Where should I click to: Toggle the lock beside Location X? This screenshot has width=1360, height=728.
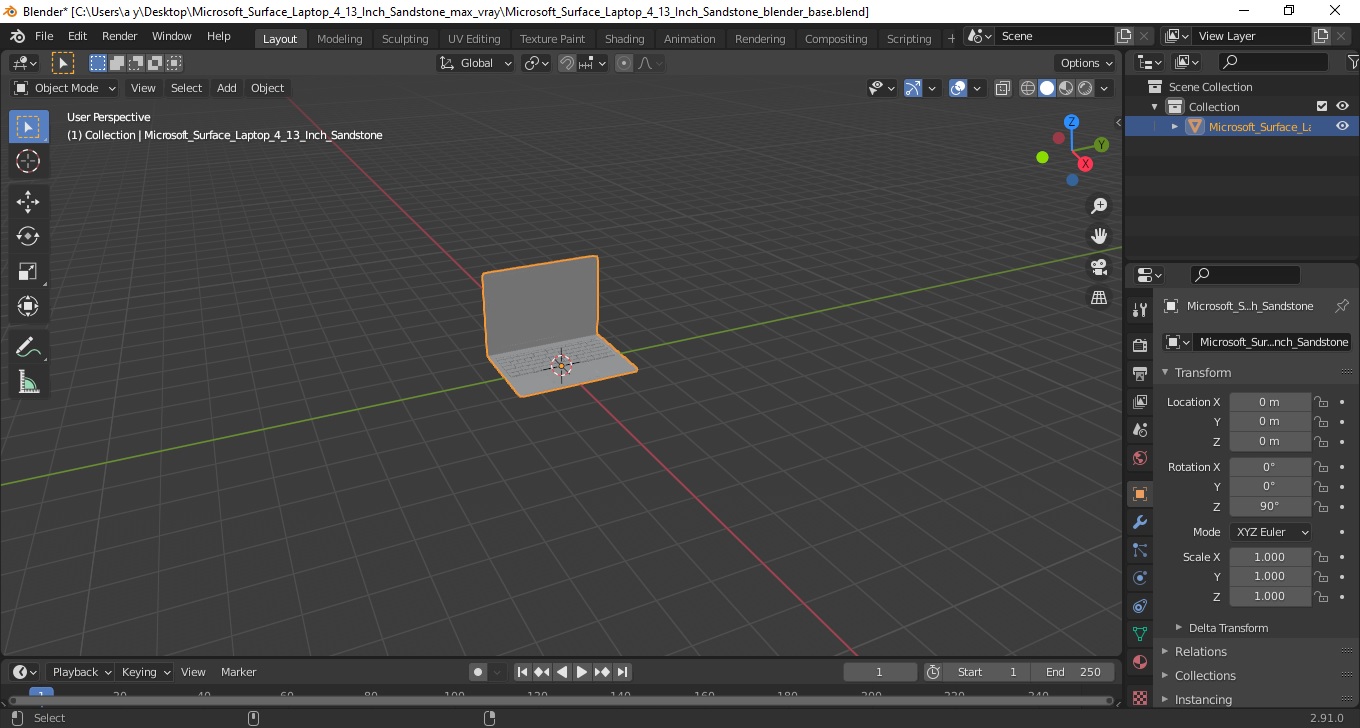tap(1321, 402)
